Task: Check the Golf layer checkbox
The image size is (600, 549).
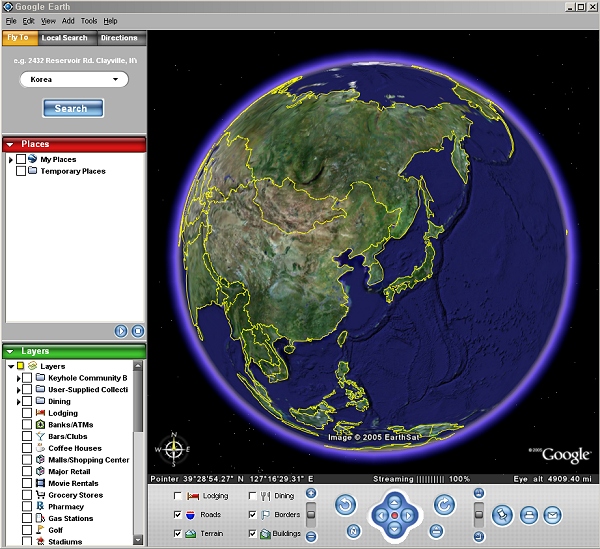Action: click(27, 530)
